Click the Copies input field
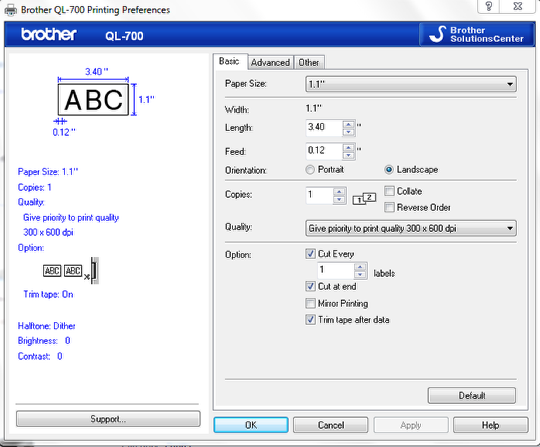 point(320,195)
